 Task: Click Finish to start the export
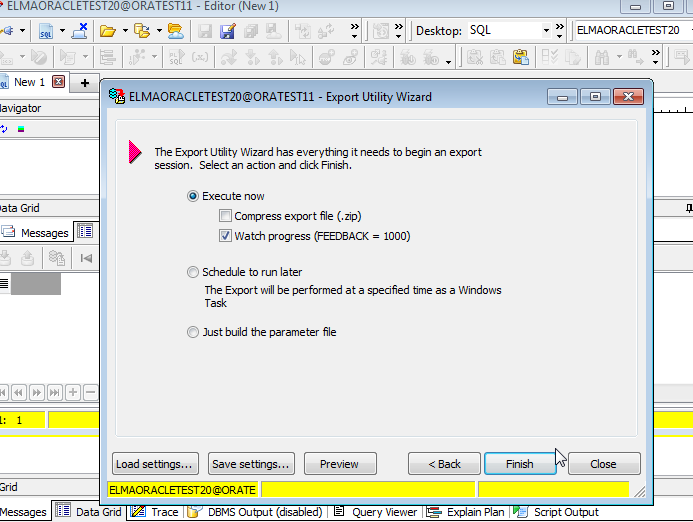point(519,464)
